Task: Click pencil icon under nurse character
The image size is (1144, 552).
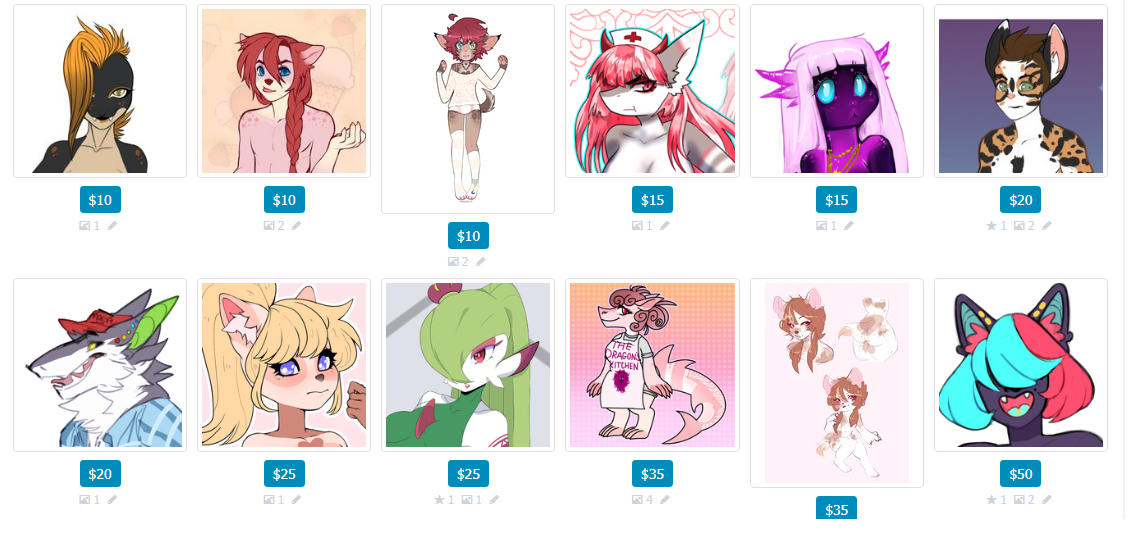Action: (665, 226)
